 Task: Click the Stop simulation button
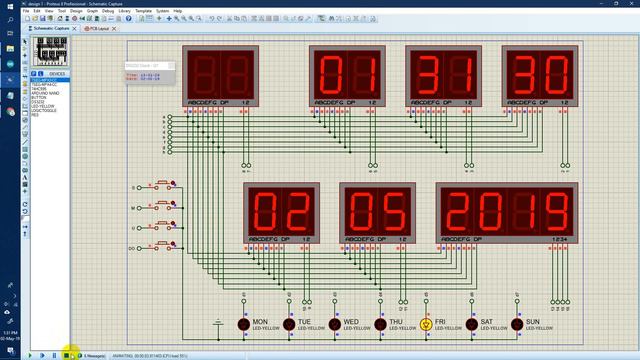66,356
